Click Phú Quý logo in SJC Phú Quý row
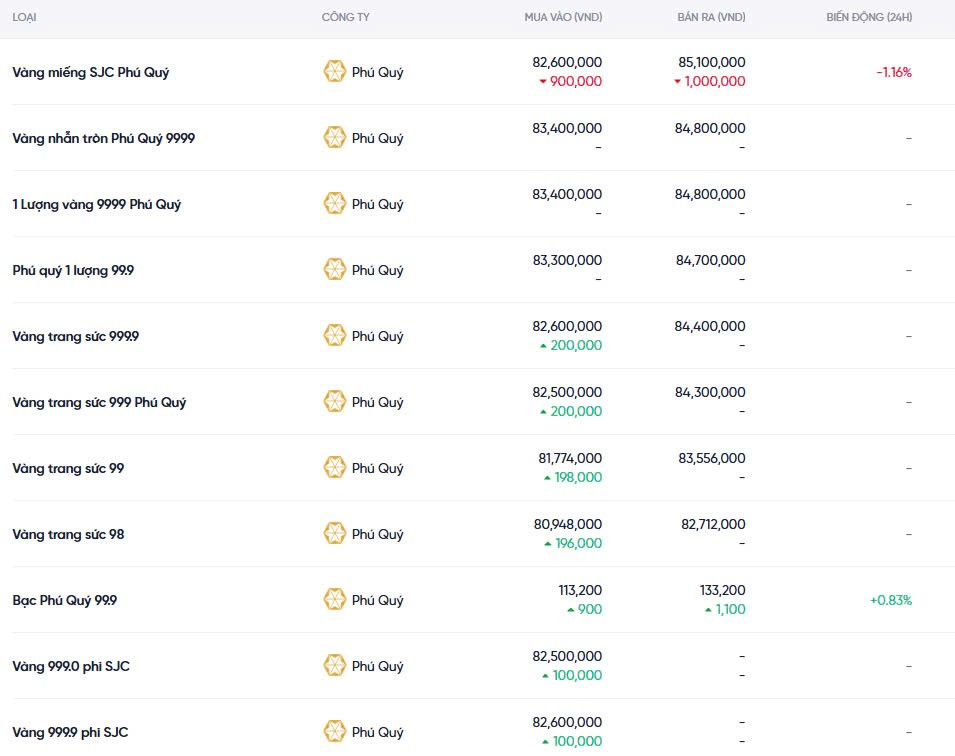 point(334,72)
